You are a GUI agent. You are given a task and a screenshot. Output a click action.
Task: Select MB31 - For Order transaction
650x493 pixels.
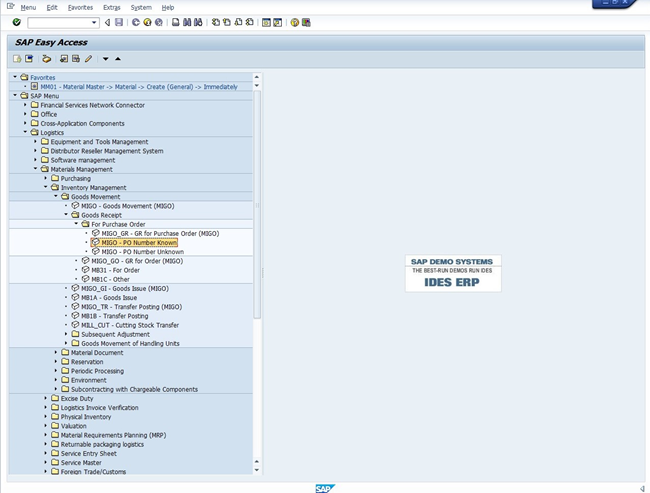pos(115,270)
